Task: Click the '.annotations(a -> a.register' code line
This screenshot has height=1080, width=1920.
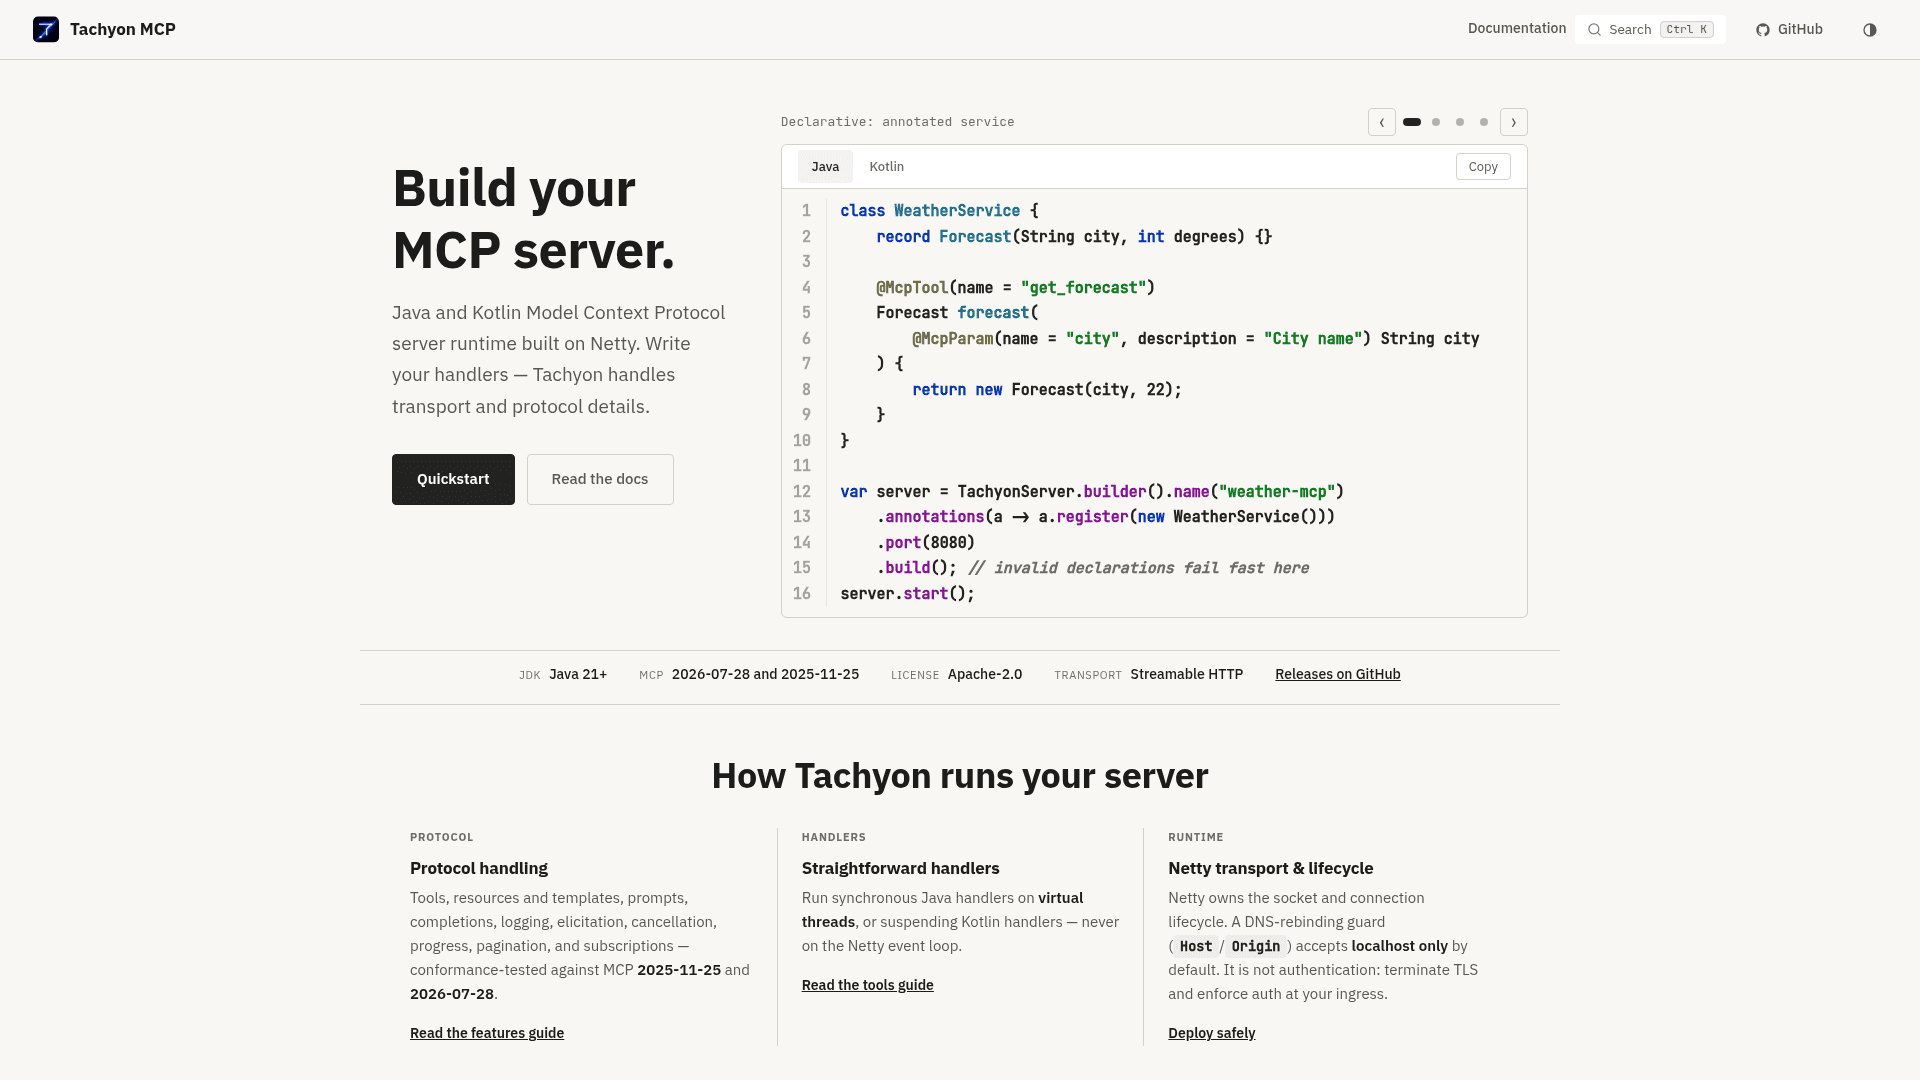Action: point(1106,517)
